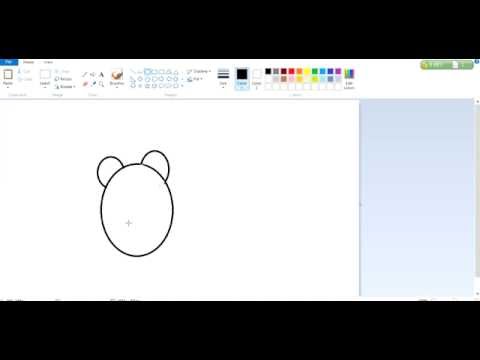Pick the green color swatch
480x360 pixels.
tap(315, 71)
